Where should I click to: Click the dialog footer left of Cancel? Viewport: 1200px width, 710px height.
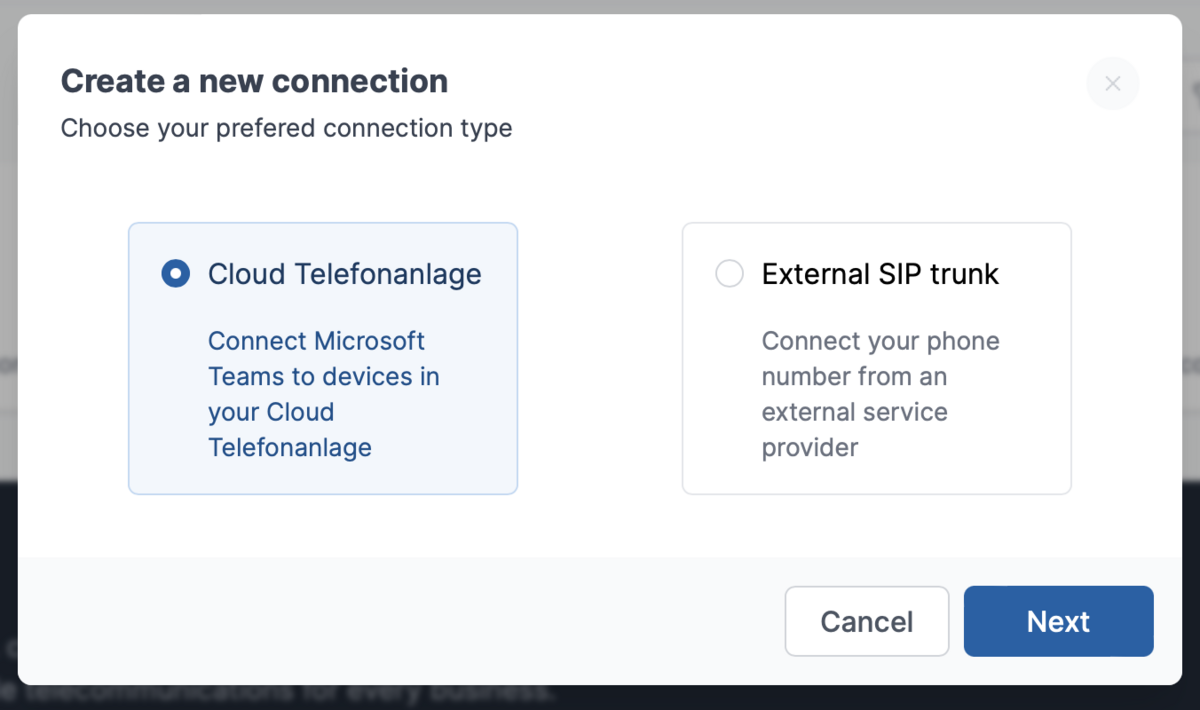[400, 621]
